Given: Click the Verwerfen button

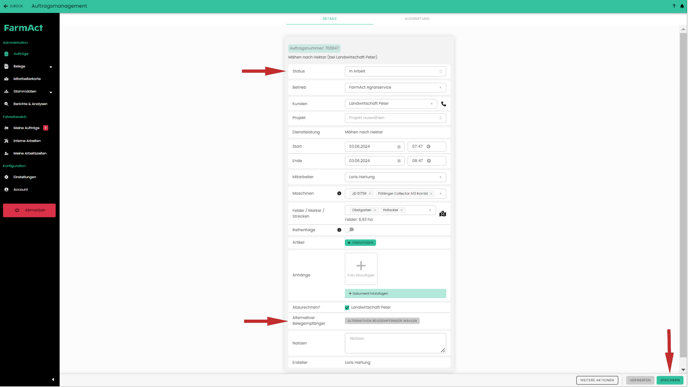Looking at the screenshot, I should [640, 380].
